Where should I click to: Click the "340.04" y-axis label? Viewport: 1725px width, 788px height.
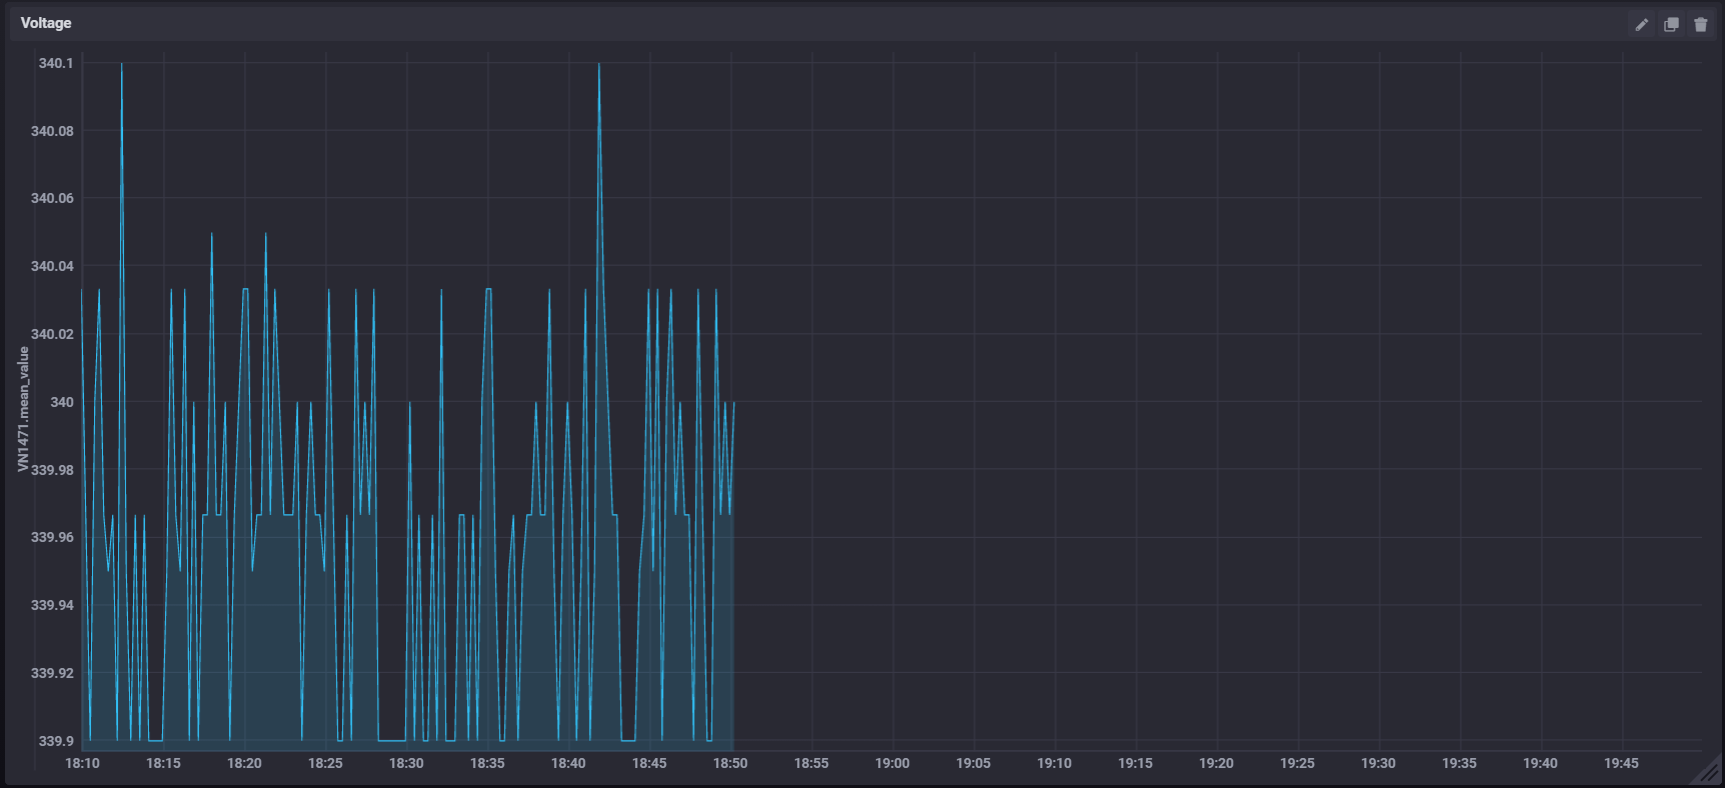(52, 266)
